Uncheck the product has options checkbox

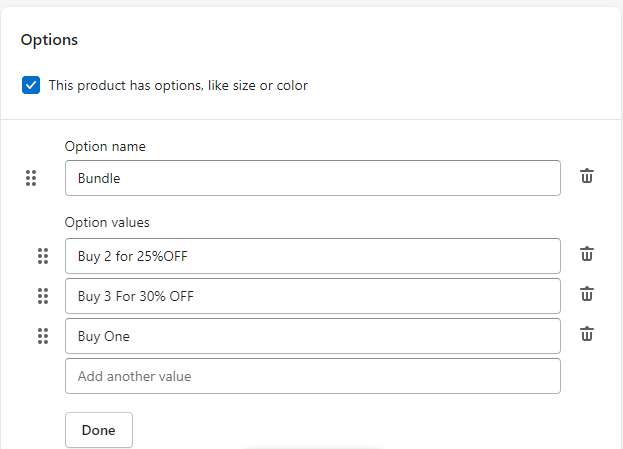pos(31,85)
